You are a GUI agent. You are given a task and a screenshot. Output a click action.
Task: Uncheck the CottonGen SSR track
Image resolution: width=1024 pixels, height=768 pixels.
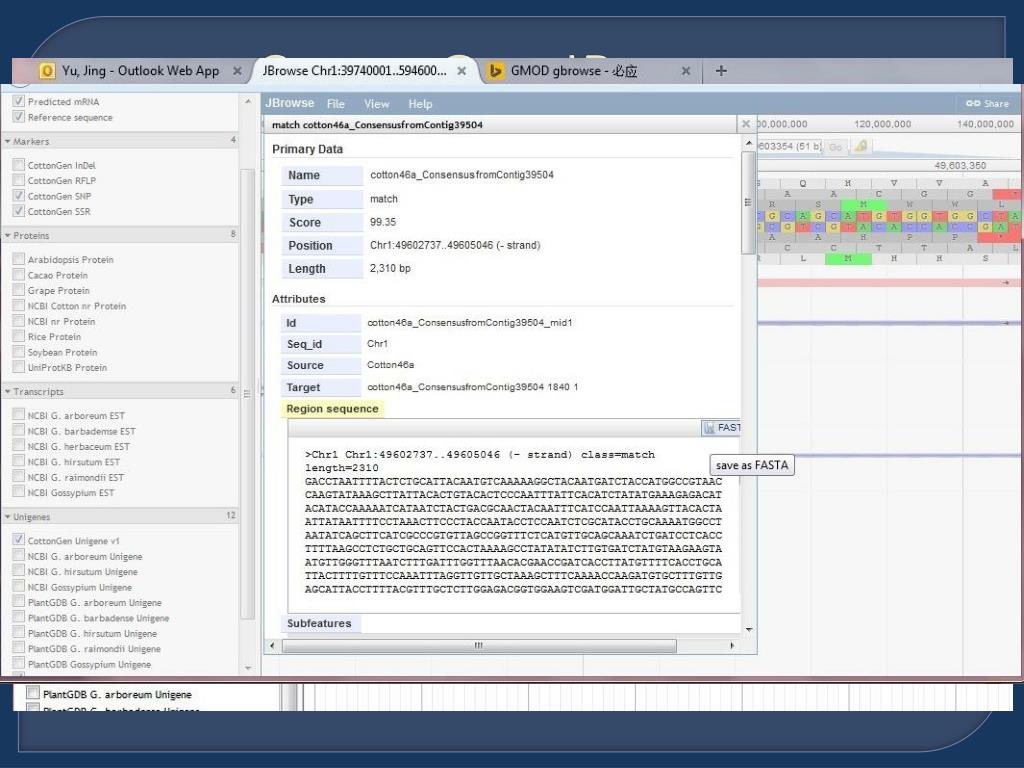18,211
